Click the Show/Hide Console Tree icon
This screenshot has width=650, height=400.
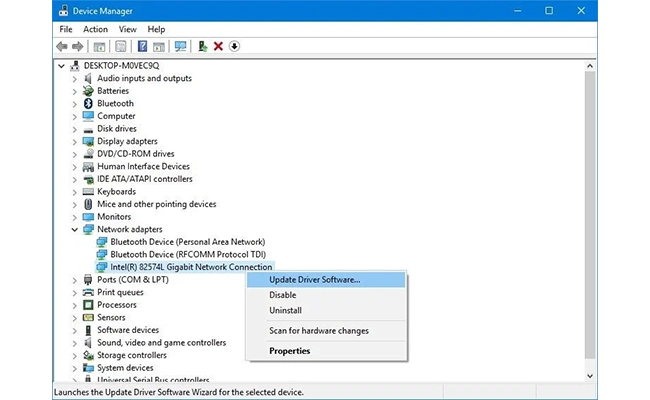99,46
